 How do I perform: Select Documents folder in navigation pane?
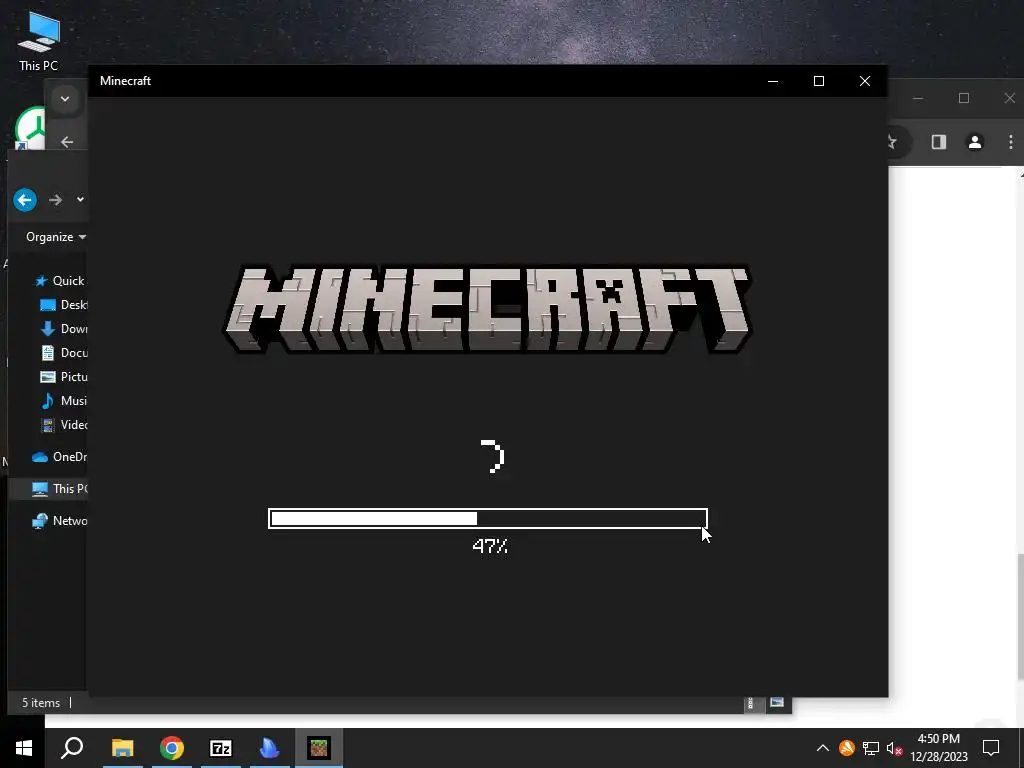[63, 353]
